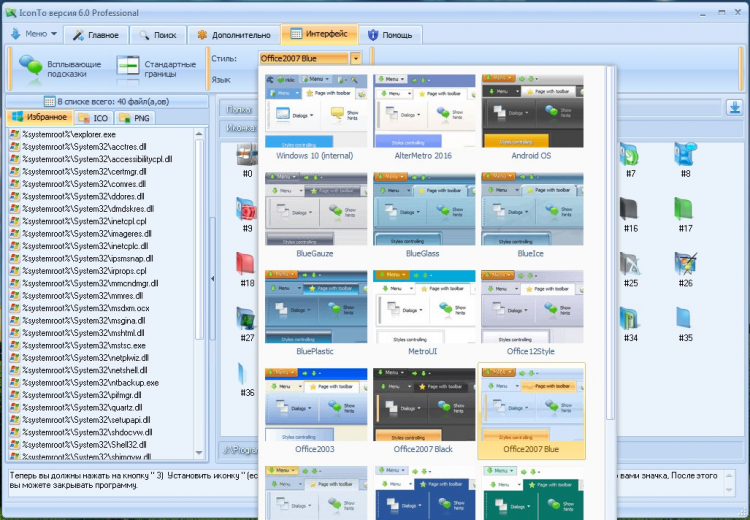Select icon #7 in the icon grid
The height and width of the screenshot is (520, 750).
[630, 160]
